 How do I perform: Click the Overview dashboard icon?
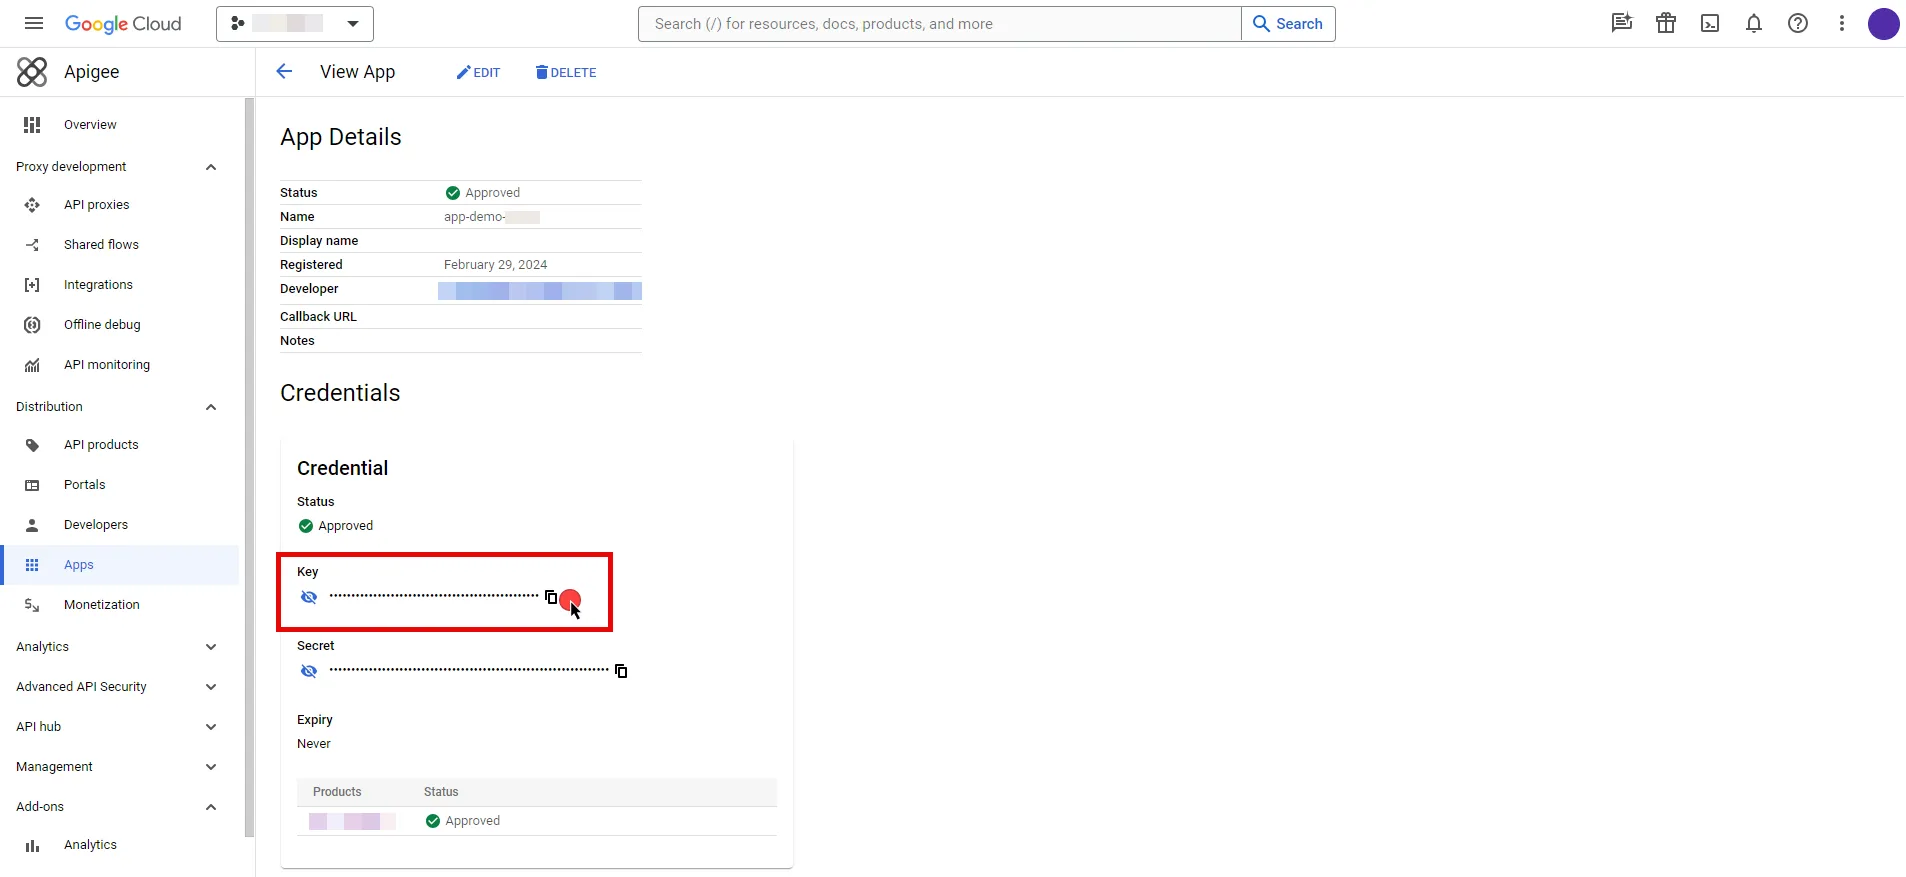click(x=32, y=125)
